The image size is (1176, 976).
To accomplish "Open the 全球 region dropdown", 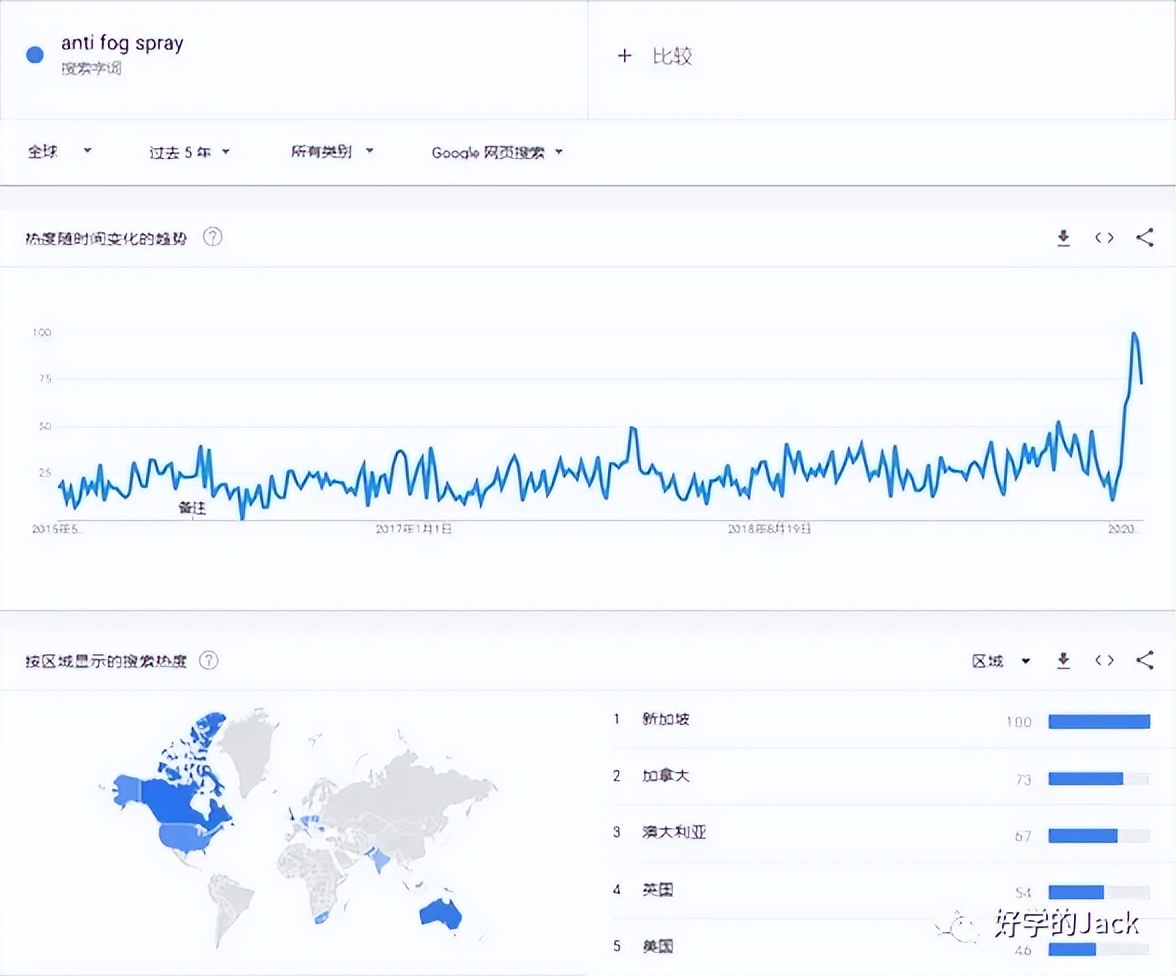I will (x=59, y=152).
